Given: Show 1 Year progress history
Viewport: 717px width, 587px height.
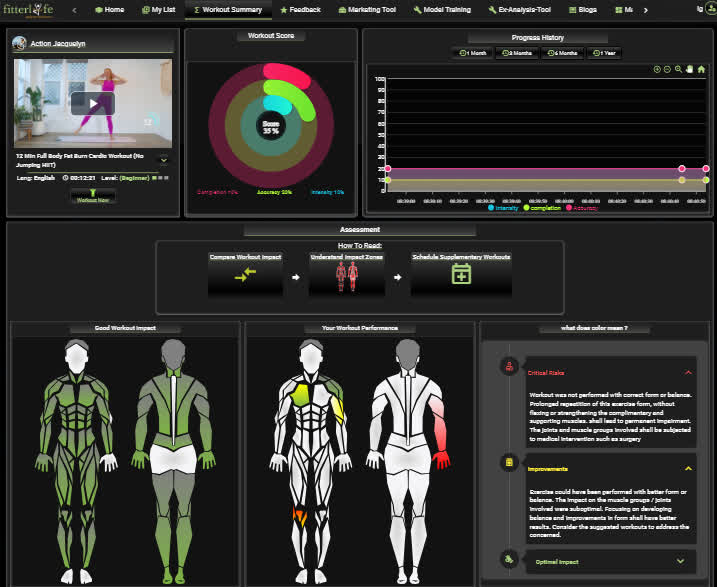Looking at the screenshot, I should [x=604, y=53].
